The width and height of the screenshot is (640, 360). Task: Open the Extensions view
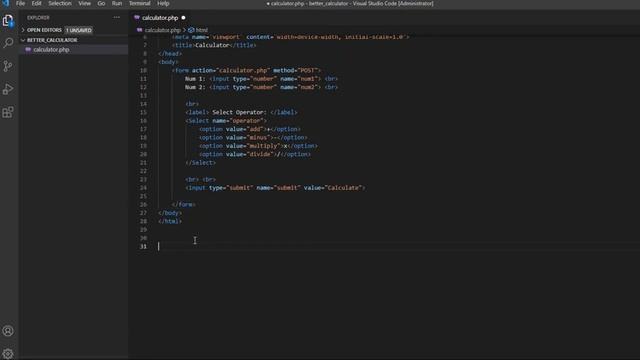click(8, 112)
